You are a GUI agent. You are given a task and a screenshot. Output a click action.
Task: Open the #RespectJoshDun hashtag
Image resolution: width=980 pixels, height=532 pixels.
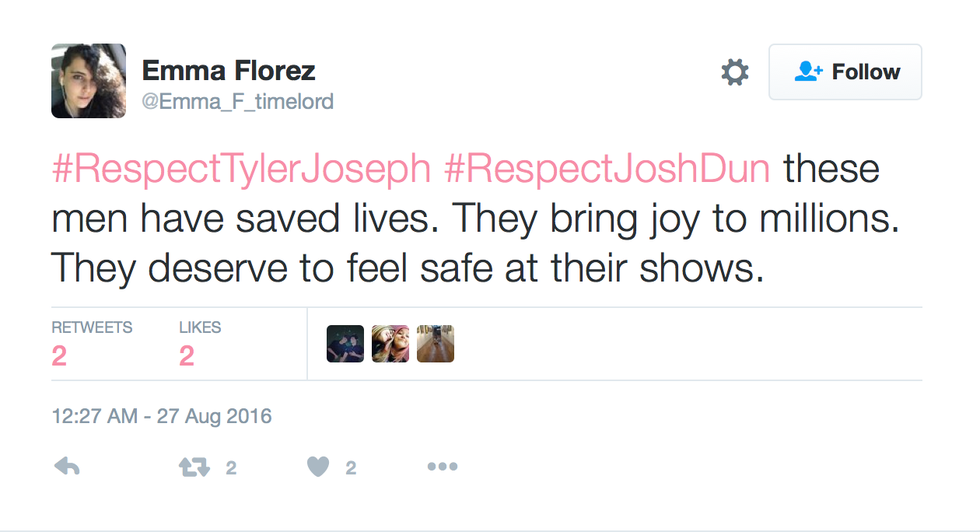click(607, 169)
